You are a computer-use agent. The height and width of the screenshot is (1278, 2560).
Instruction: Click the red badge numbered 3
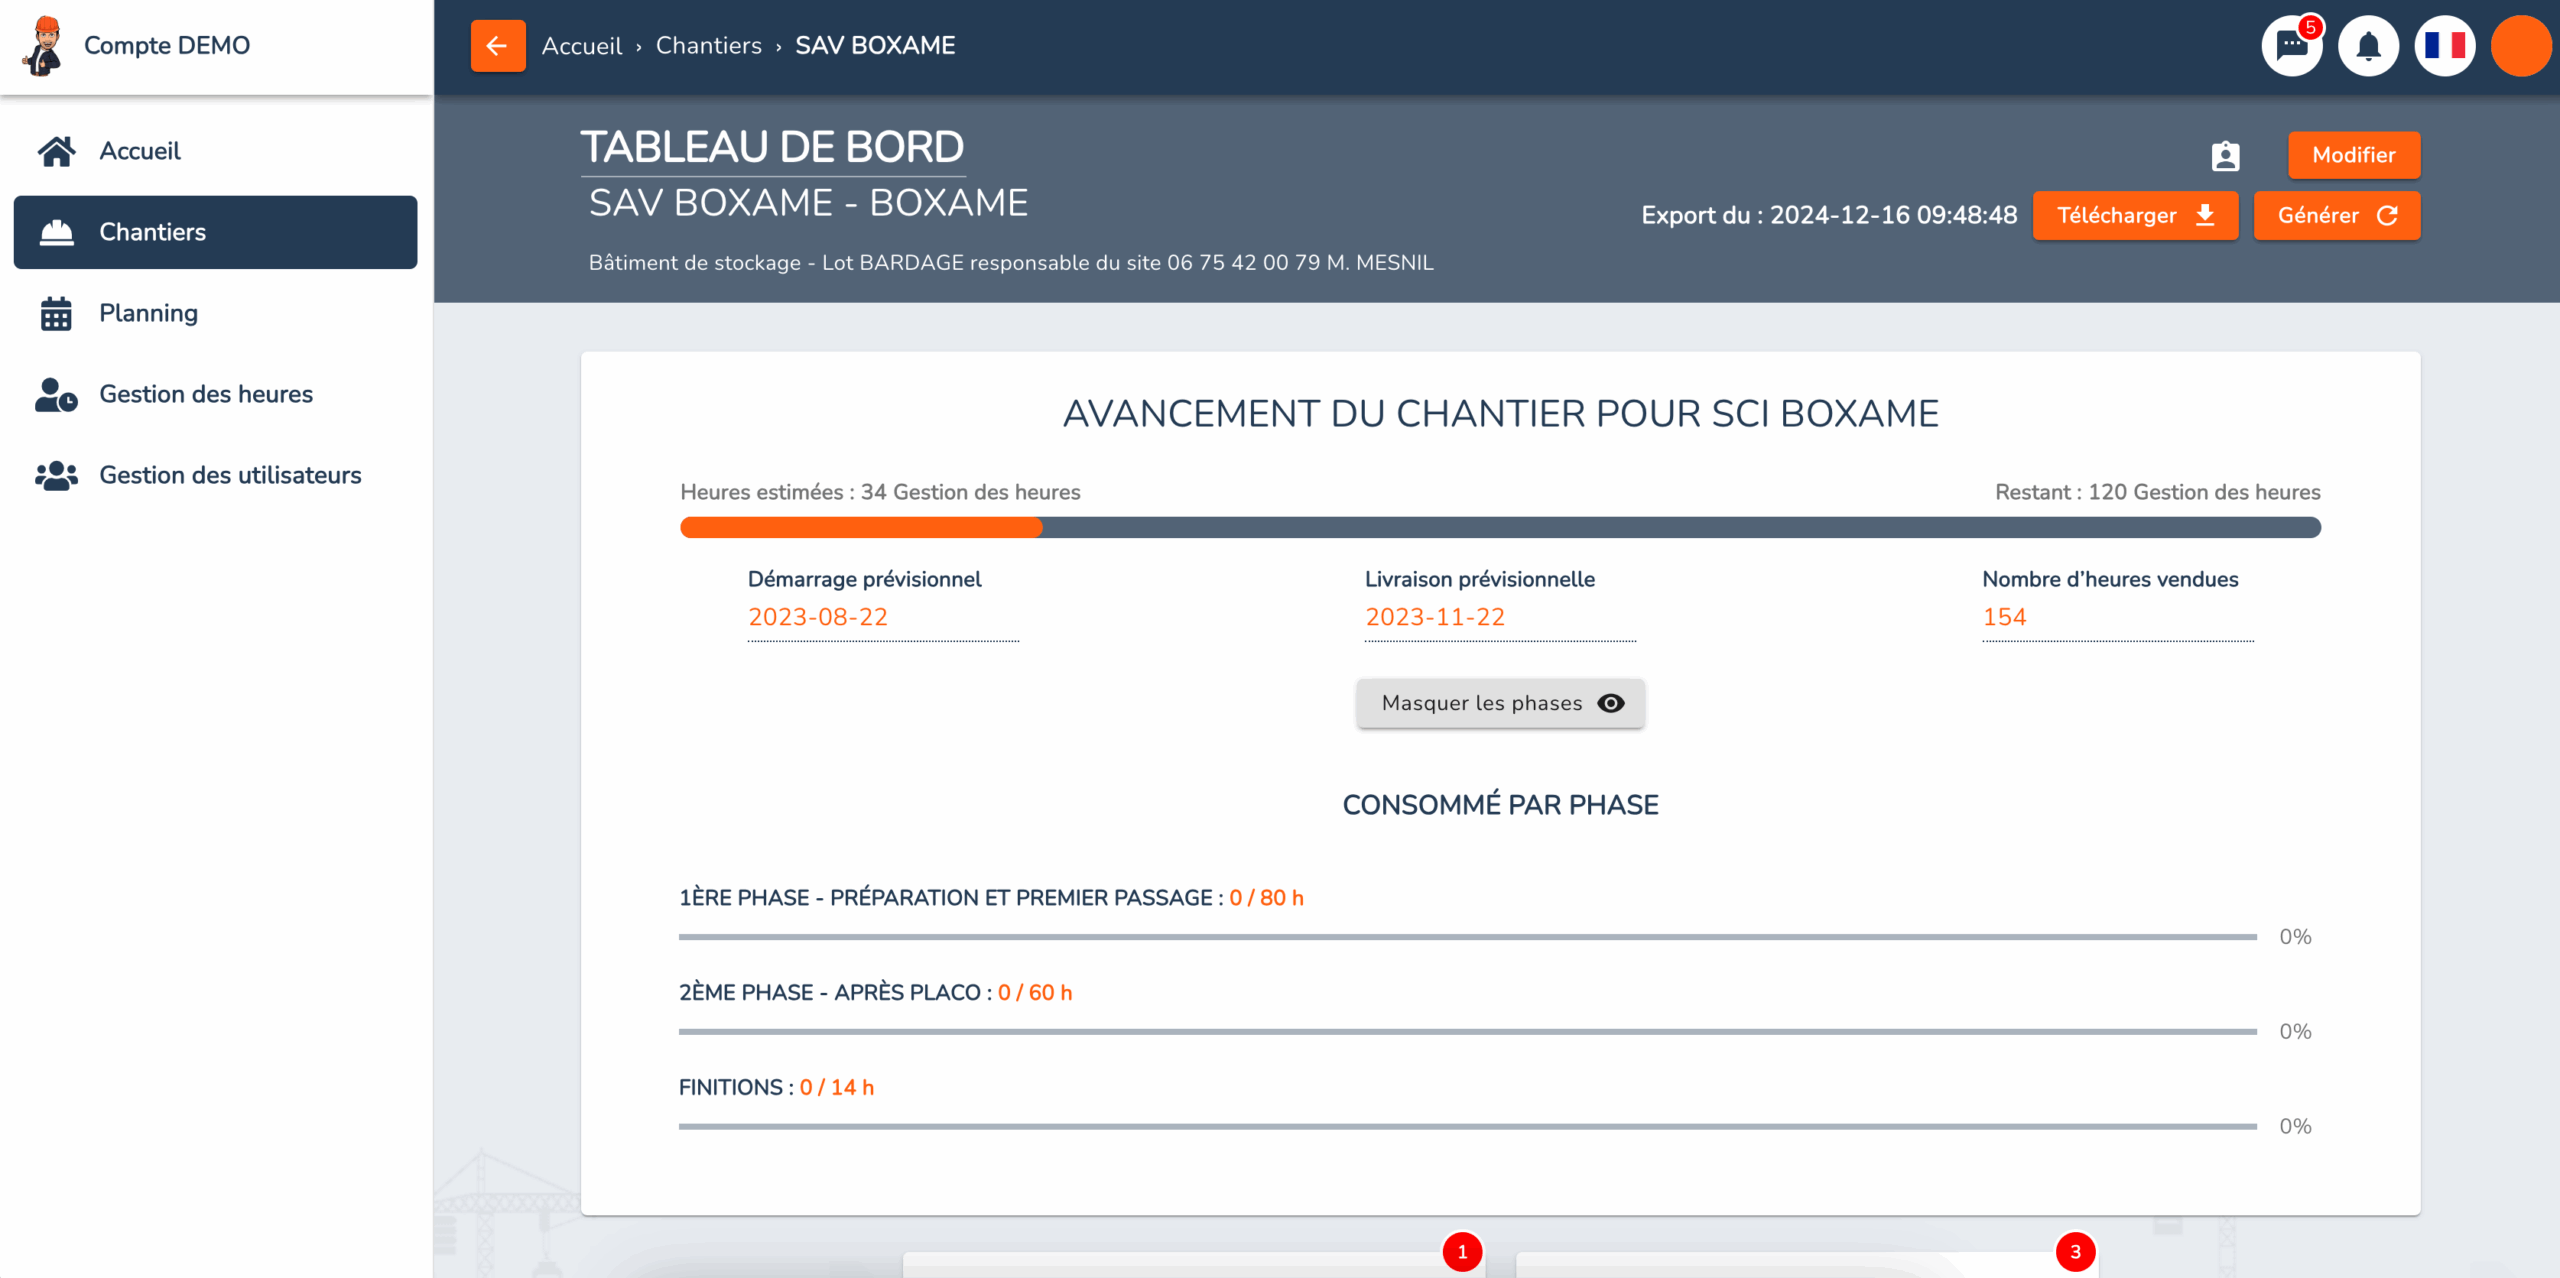pyautogui.click(x=2075, y=1252)
